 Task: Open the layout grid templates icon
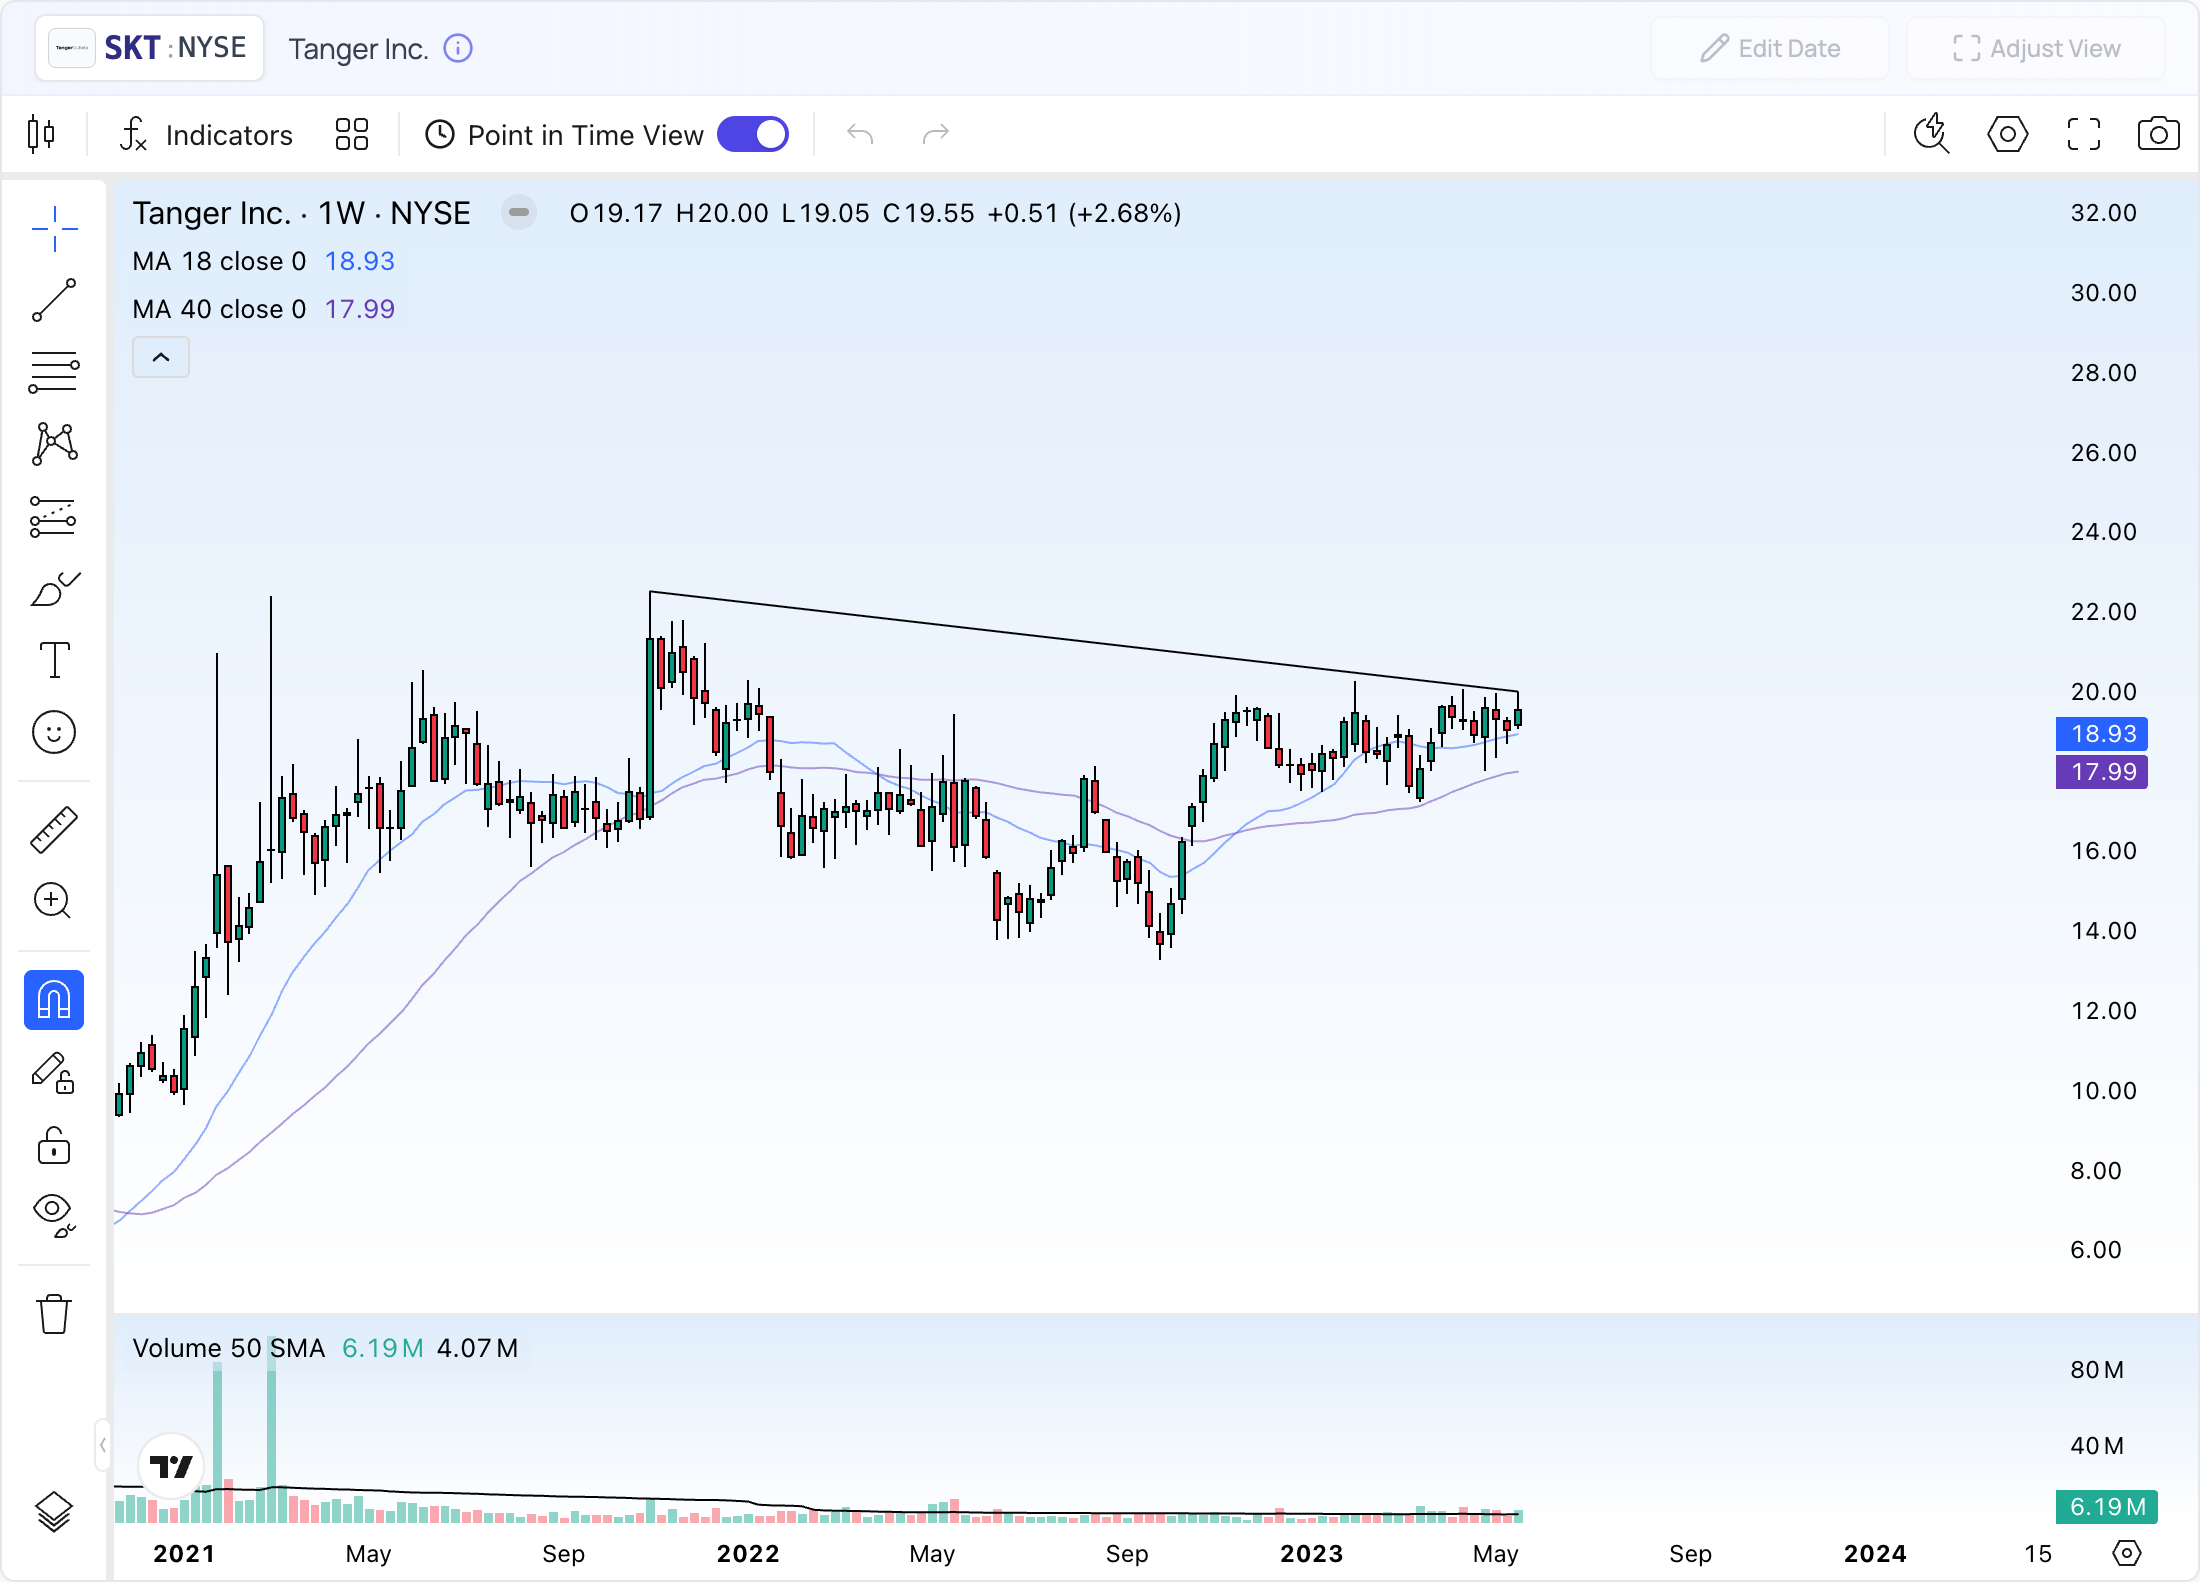[352, 134]
